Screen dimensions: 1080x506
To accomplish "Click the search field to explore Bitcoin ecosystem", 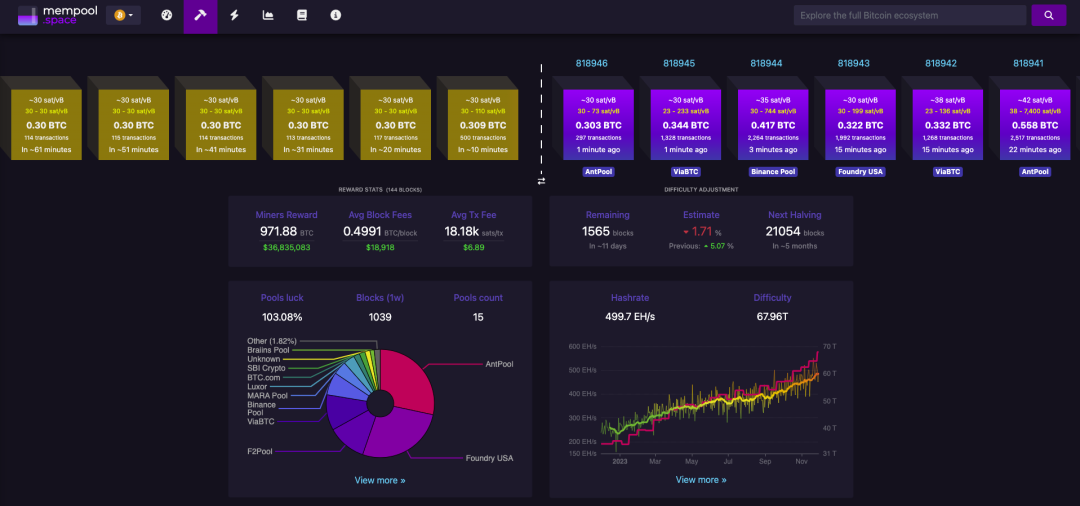I will 910,16.
